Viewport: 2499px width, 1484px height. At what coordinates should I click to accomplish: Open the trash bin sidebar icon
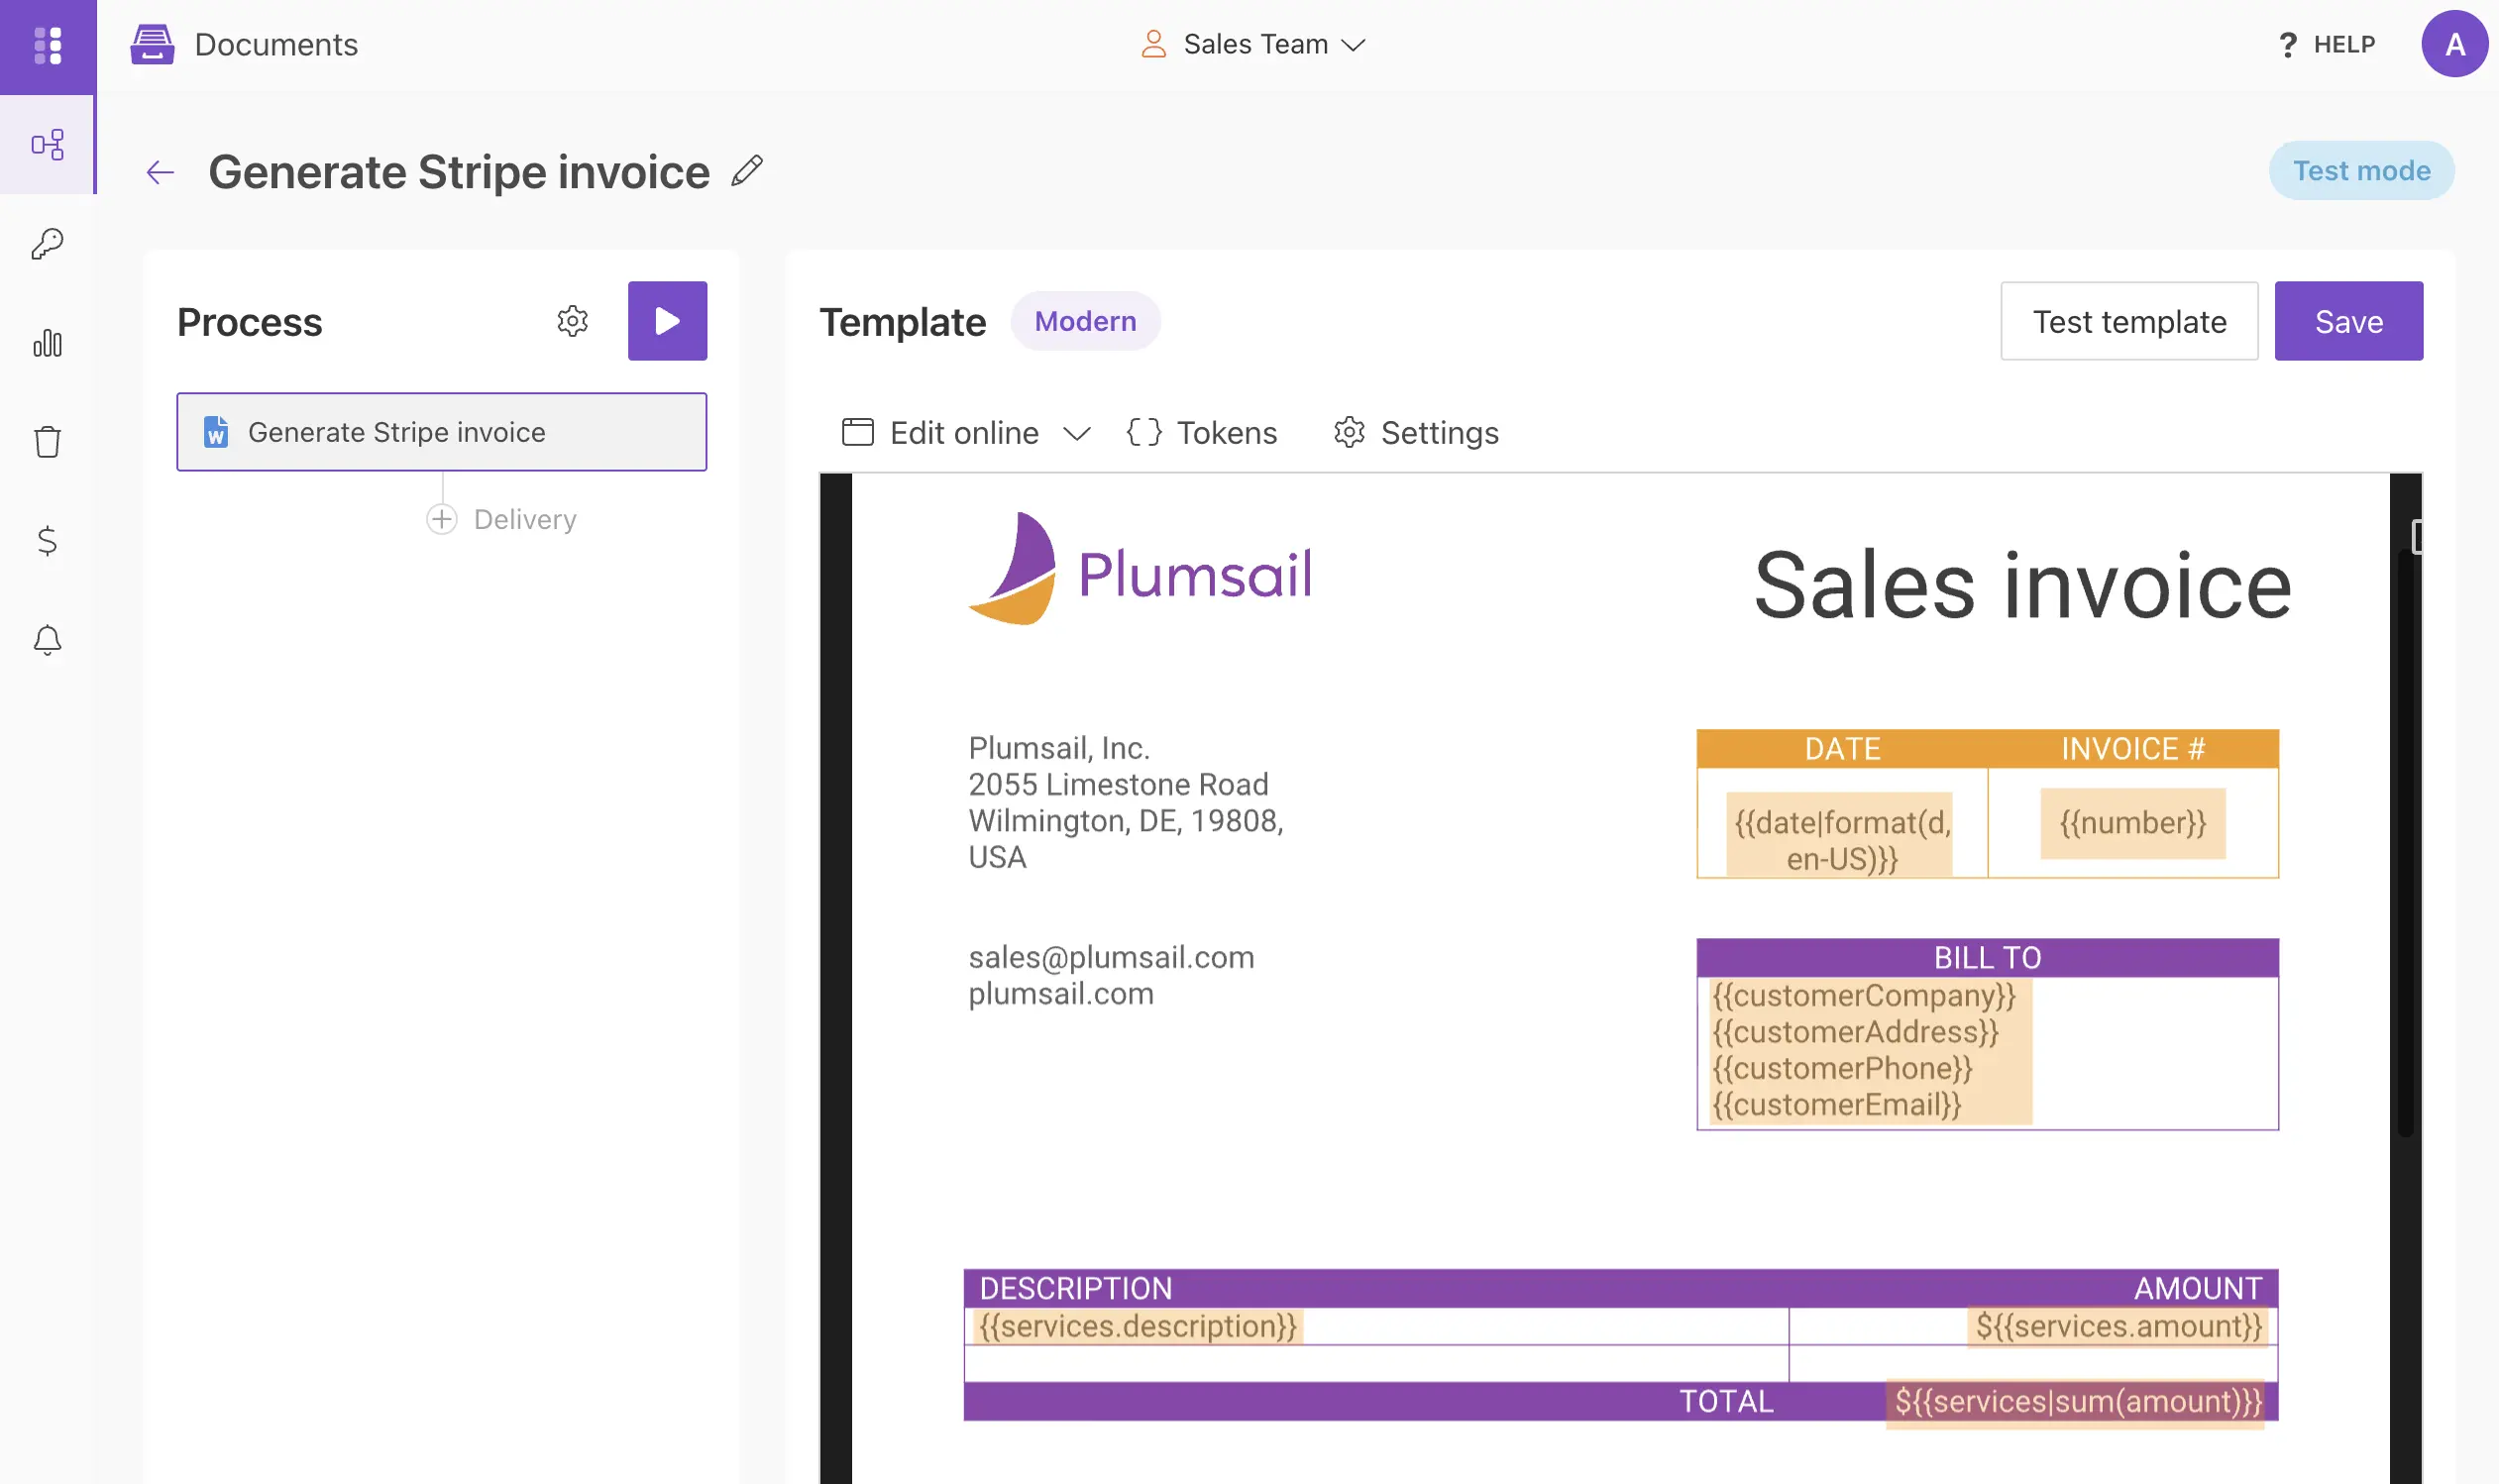click(48, 441)
